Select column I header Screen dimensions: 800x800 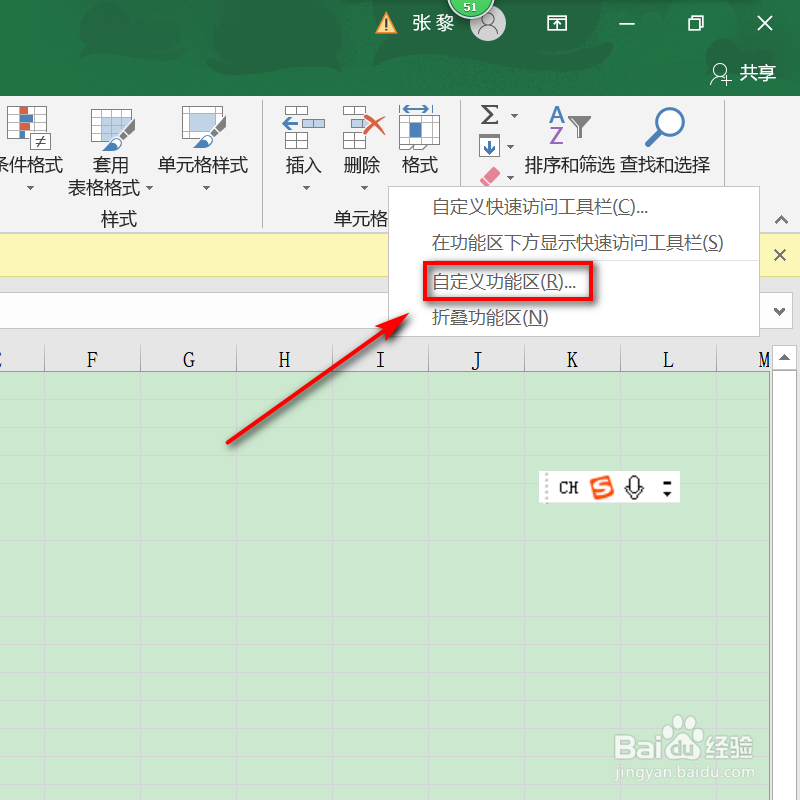(x=380, y=359)
